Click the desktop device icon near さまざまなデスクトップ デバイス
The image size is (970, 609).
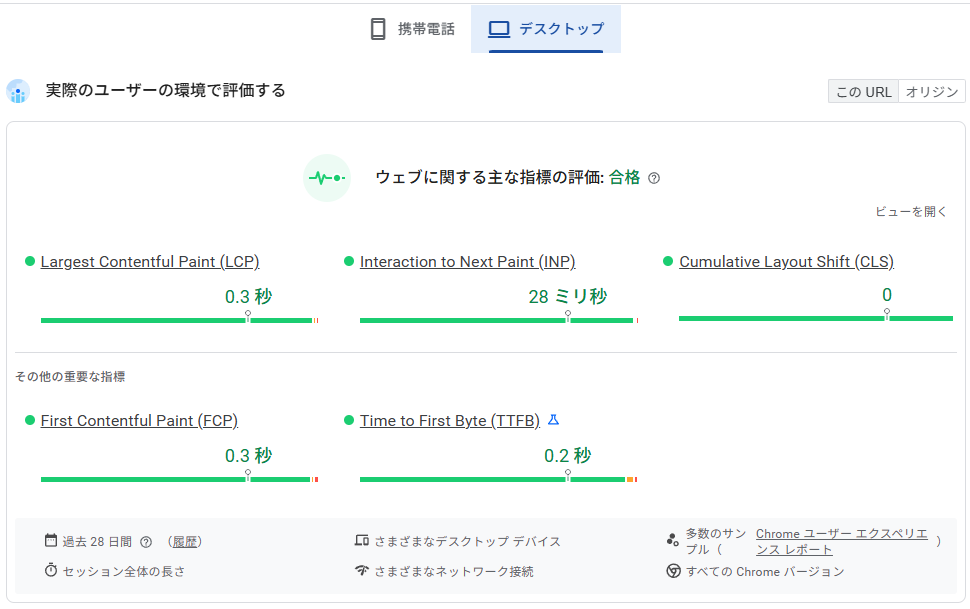pos(362,539)
